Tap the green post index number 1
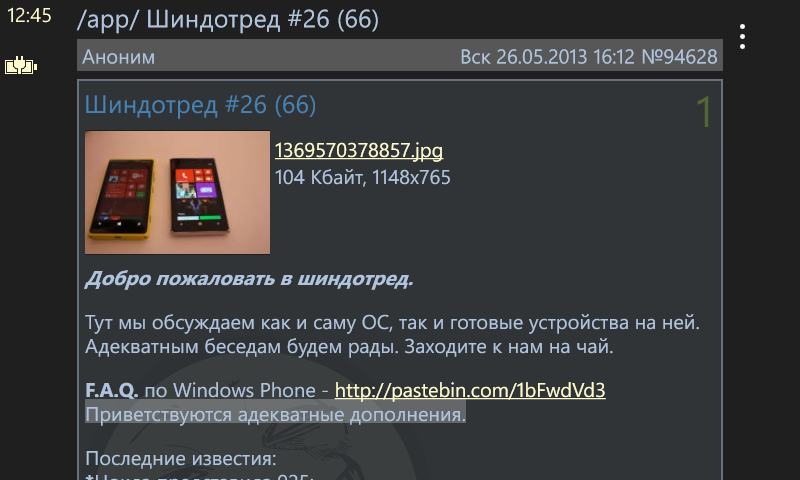Viewport: 800px width, 480px height. pos(704,112)
